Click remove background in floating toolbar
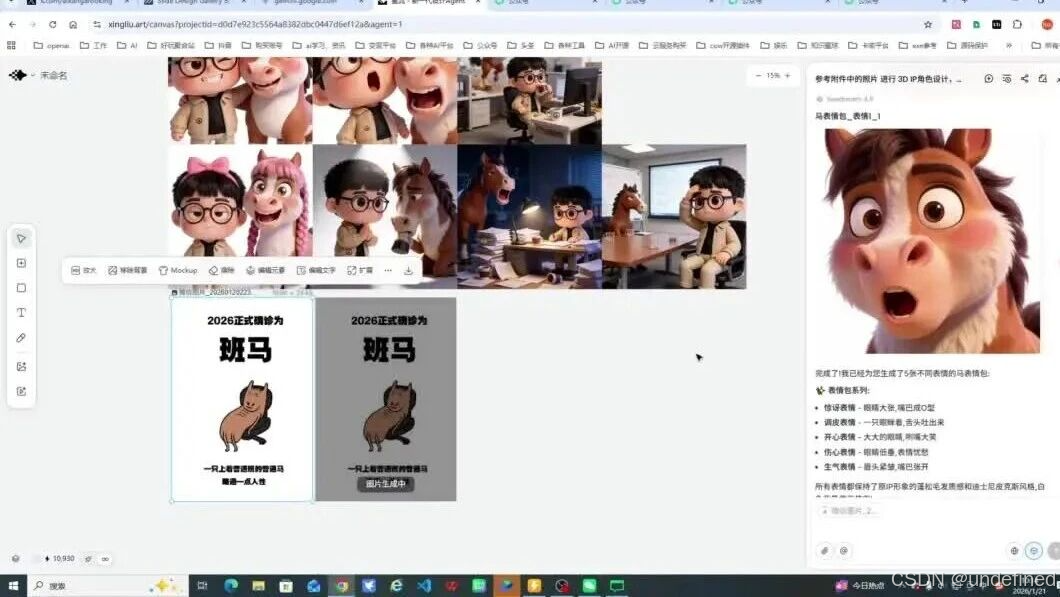This screenshot has height=597, width=1060. click(128, 270)
